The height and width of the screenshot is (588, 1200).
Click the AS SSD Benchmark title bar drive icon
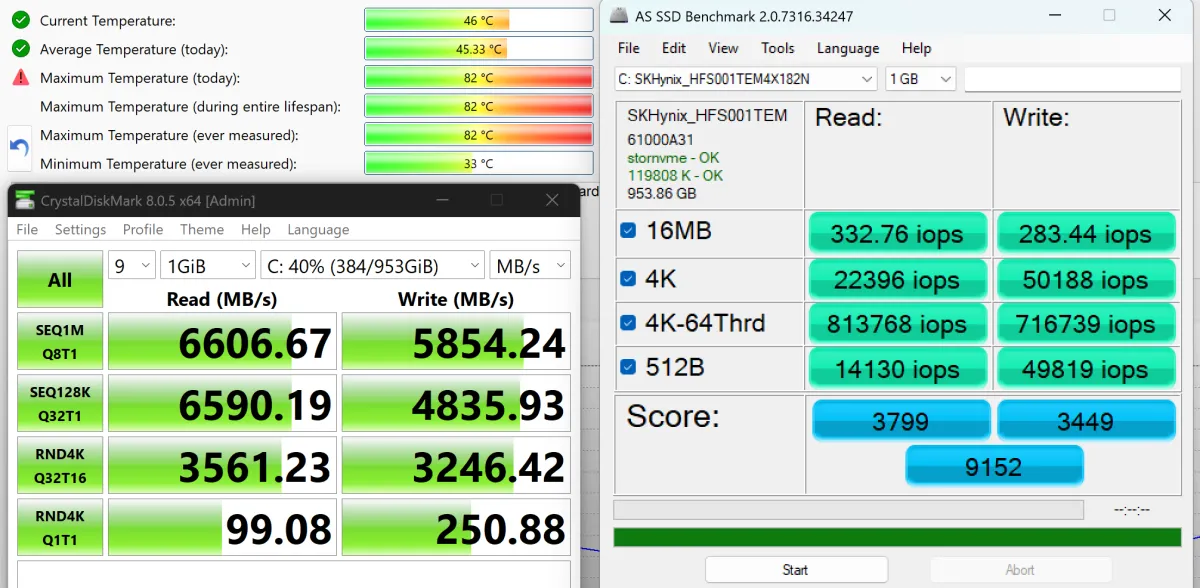pos(619,16)
